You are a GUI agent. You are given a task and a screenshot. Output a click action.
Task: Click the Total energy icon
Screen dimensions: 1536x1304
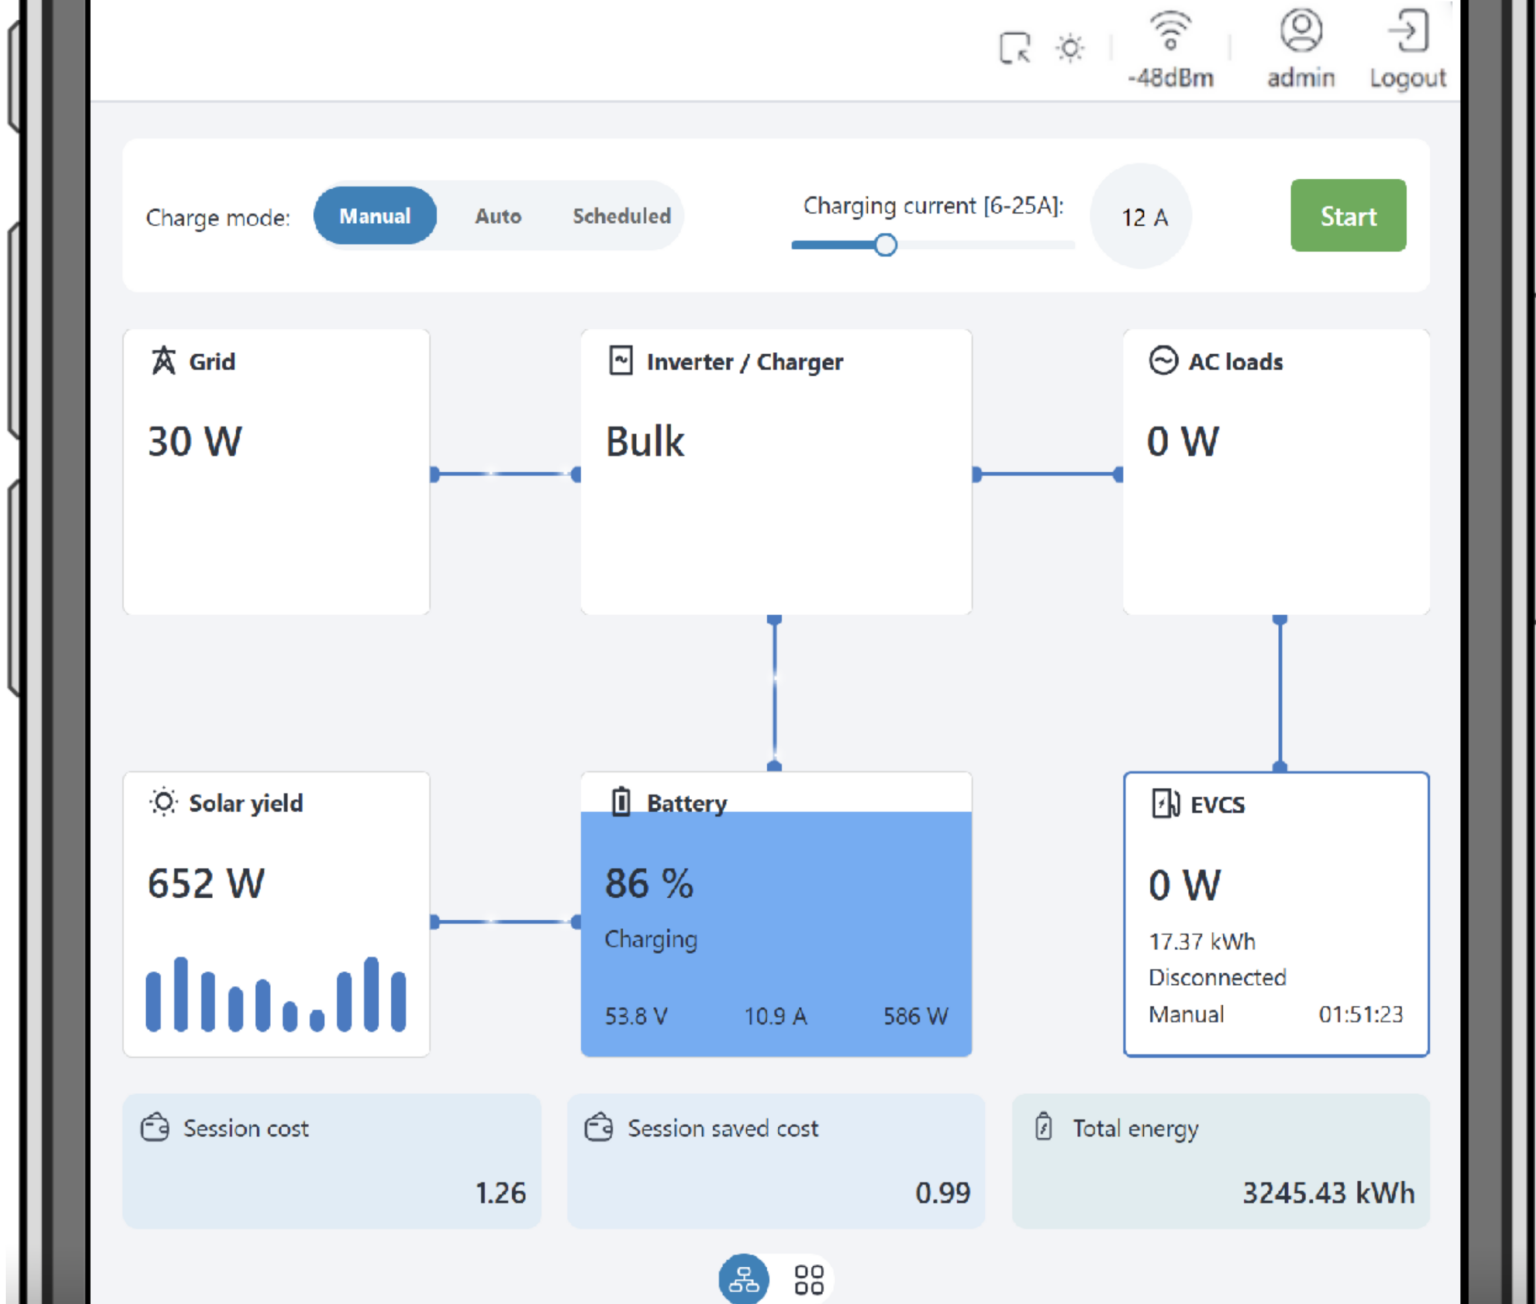pyautogui.click(x=1043, y=1127)
